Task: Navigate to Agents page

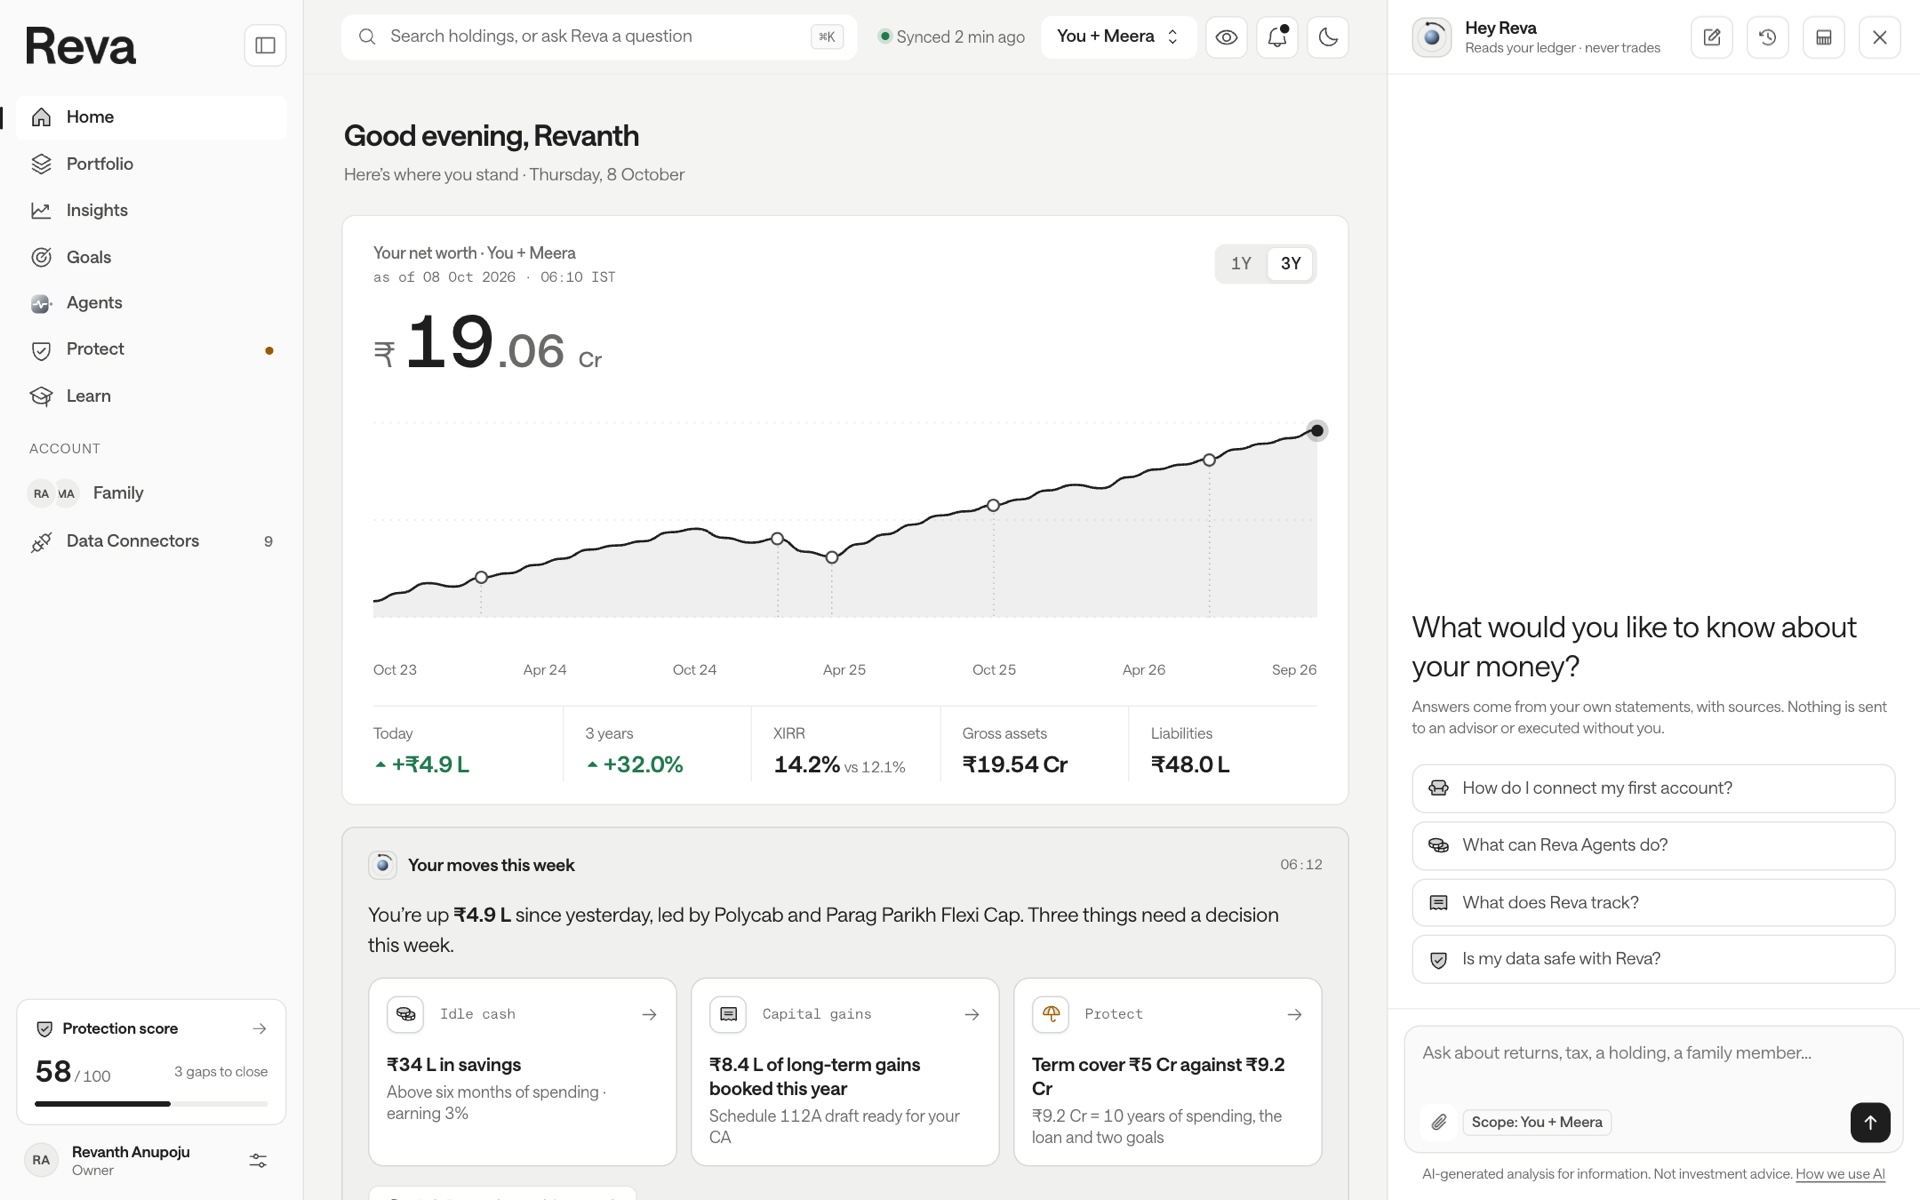Action: 151,303
